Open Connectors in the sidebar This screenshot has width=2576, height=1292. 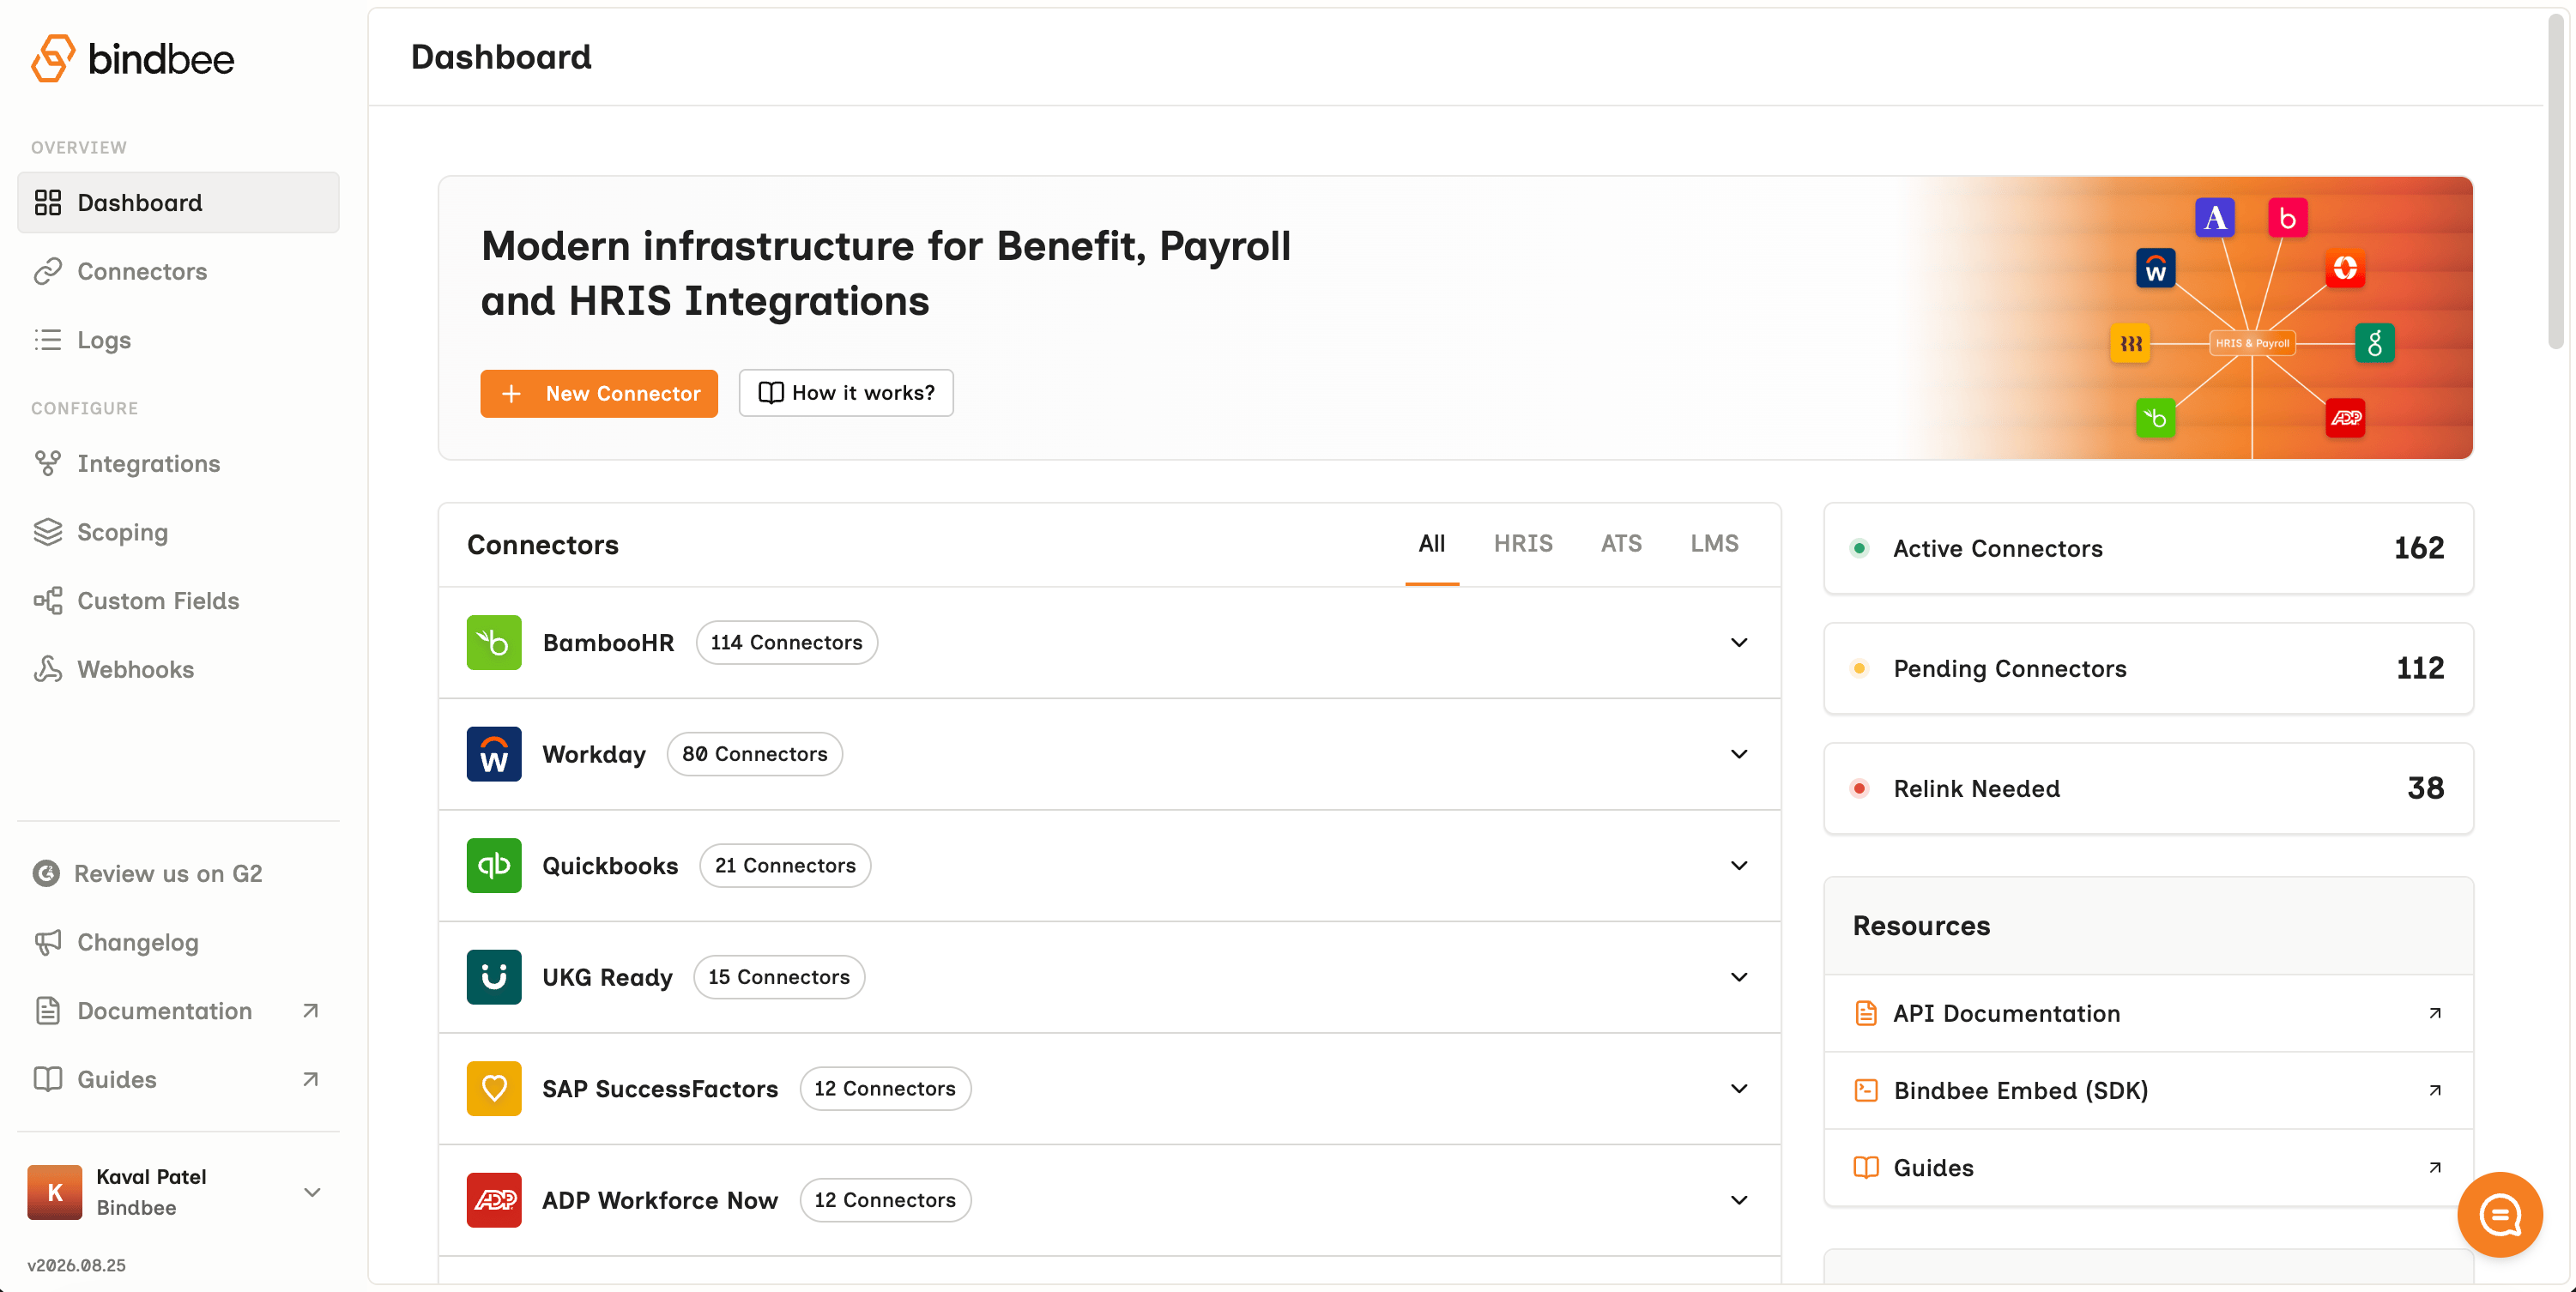pyautogui.click(x=178, y=272)
